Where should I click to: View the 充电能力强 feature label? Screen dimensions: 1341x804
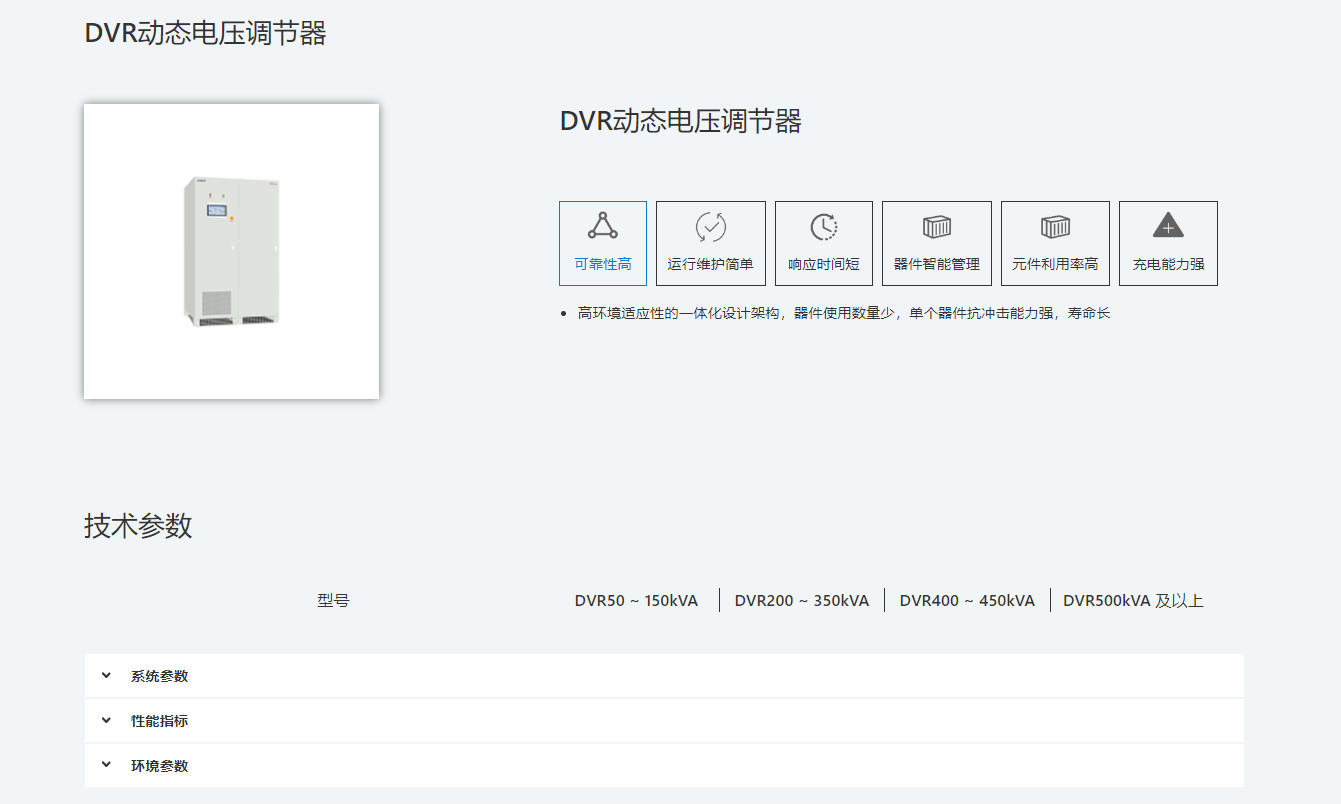pos(1167,265)
